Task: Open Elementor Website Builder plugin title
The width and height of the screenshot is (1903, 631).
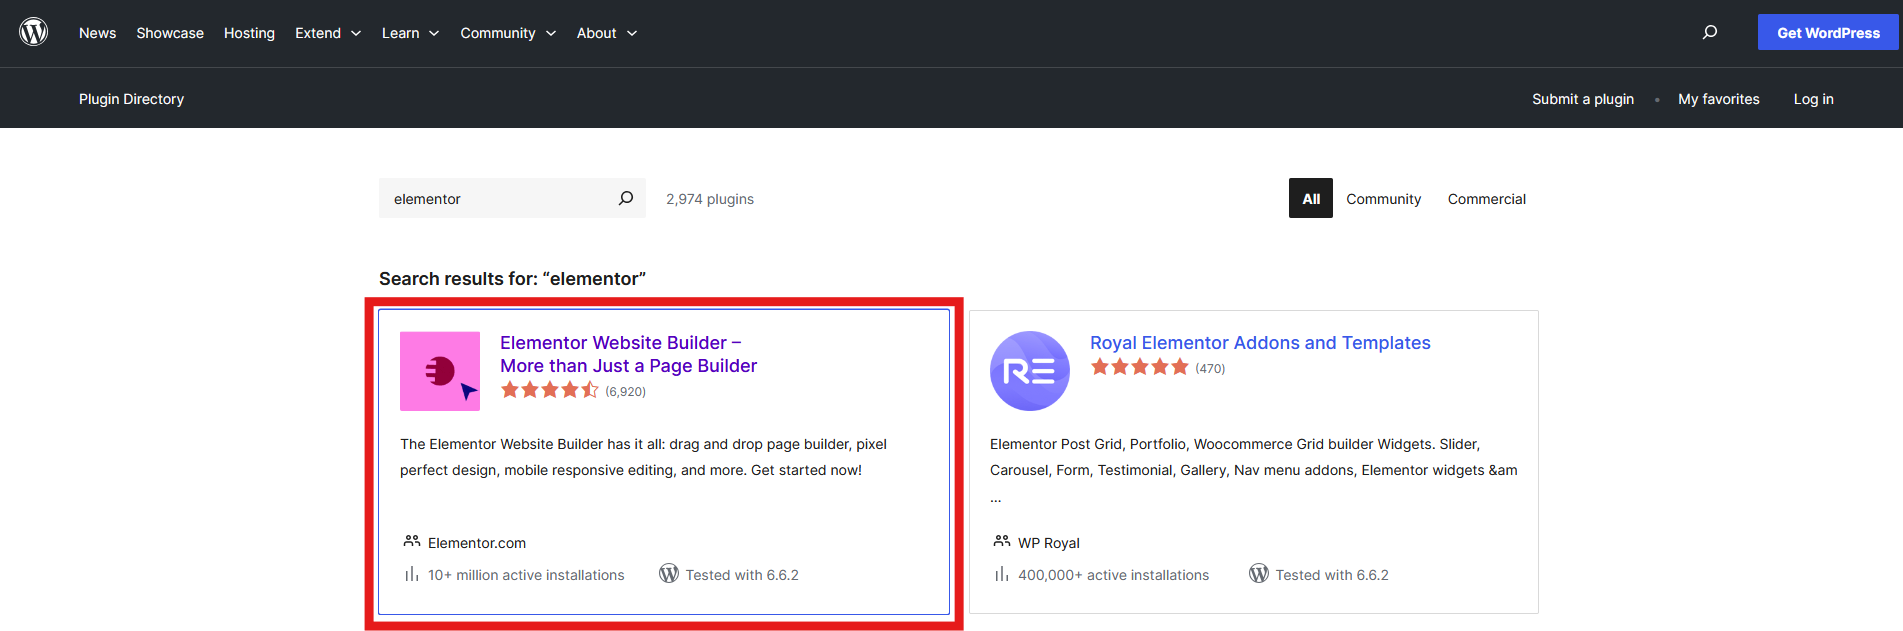Action: (628, 354)
